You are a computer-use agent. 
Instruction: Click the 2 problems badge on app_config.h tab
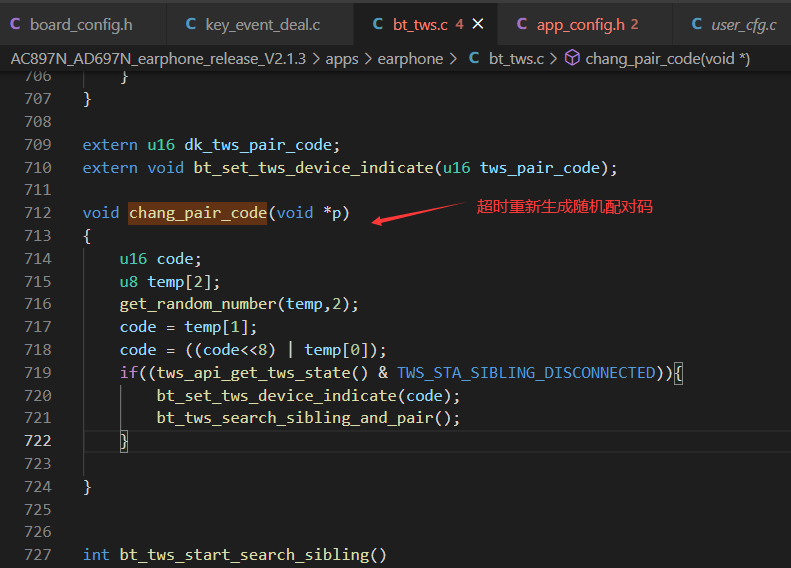[x=634, y=24]
